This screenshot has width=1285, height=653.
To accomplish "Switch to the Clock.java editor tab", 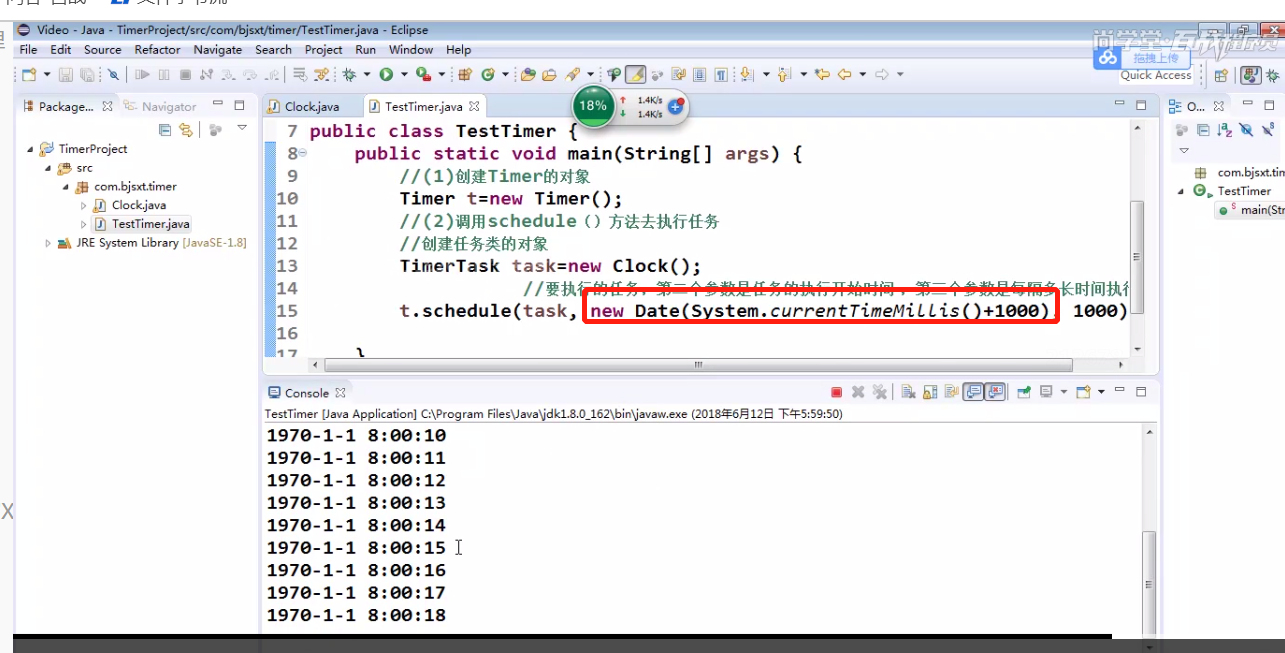I will pyautogui.click(x=311, y=106).
